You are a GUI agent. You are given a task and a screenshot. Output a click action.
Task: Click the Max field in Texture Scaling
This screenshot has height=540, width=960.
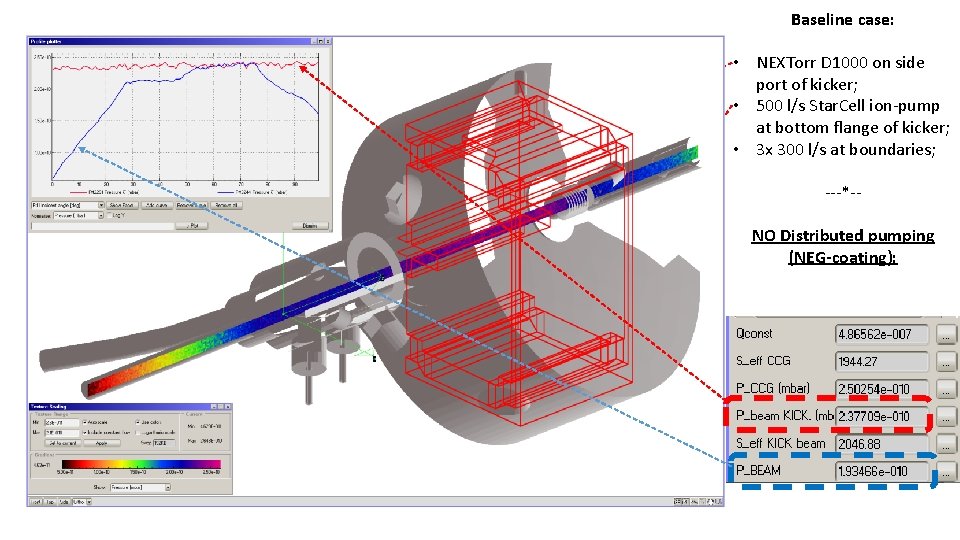[62, 433]
